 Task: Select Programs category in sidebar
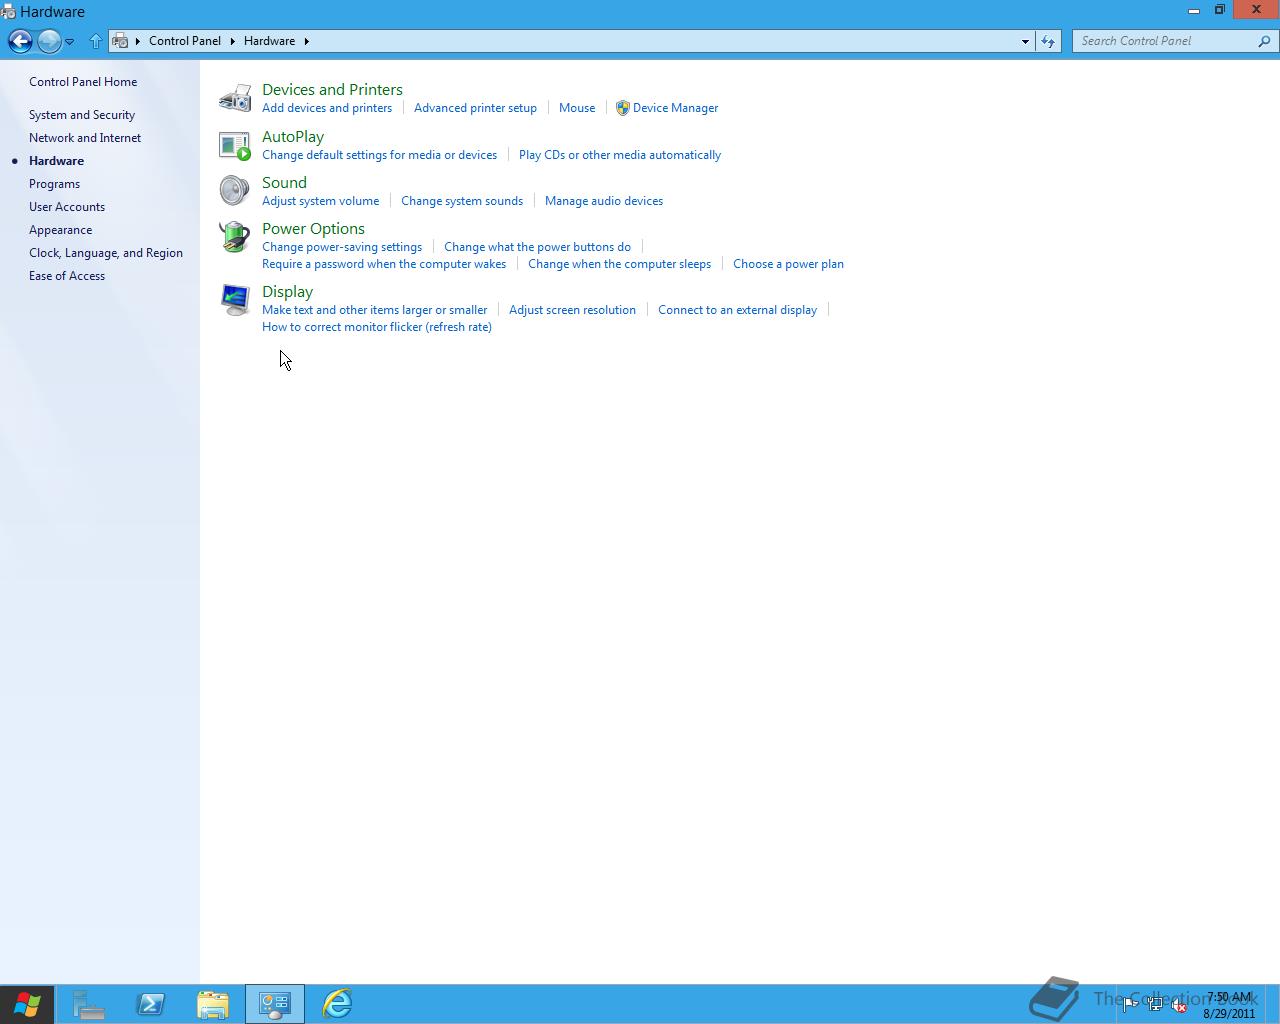coord(54,184)
